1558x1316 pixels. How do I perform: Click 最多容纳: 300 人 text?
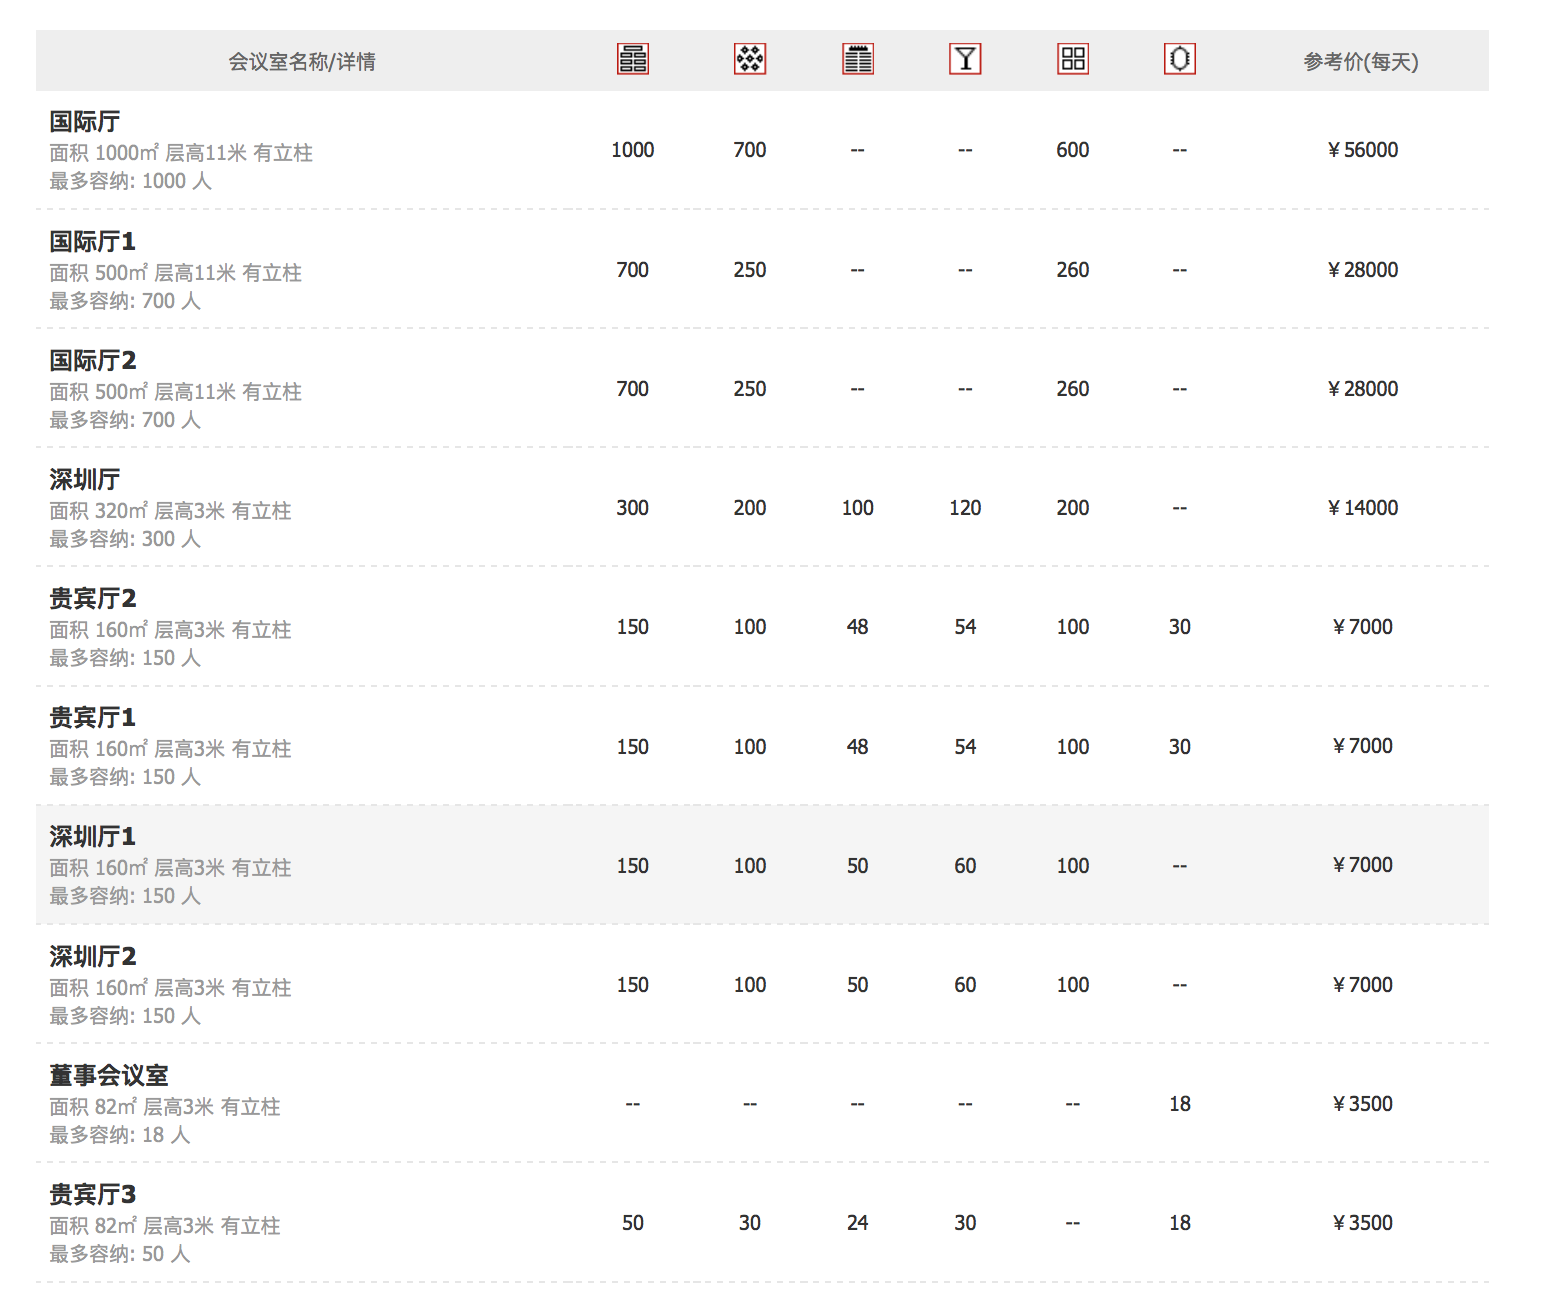point(125,539)
